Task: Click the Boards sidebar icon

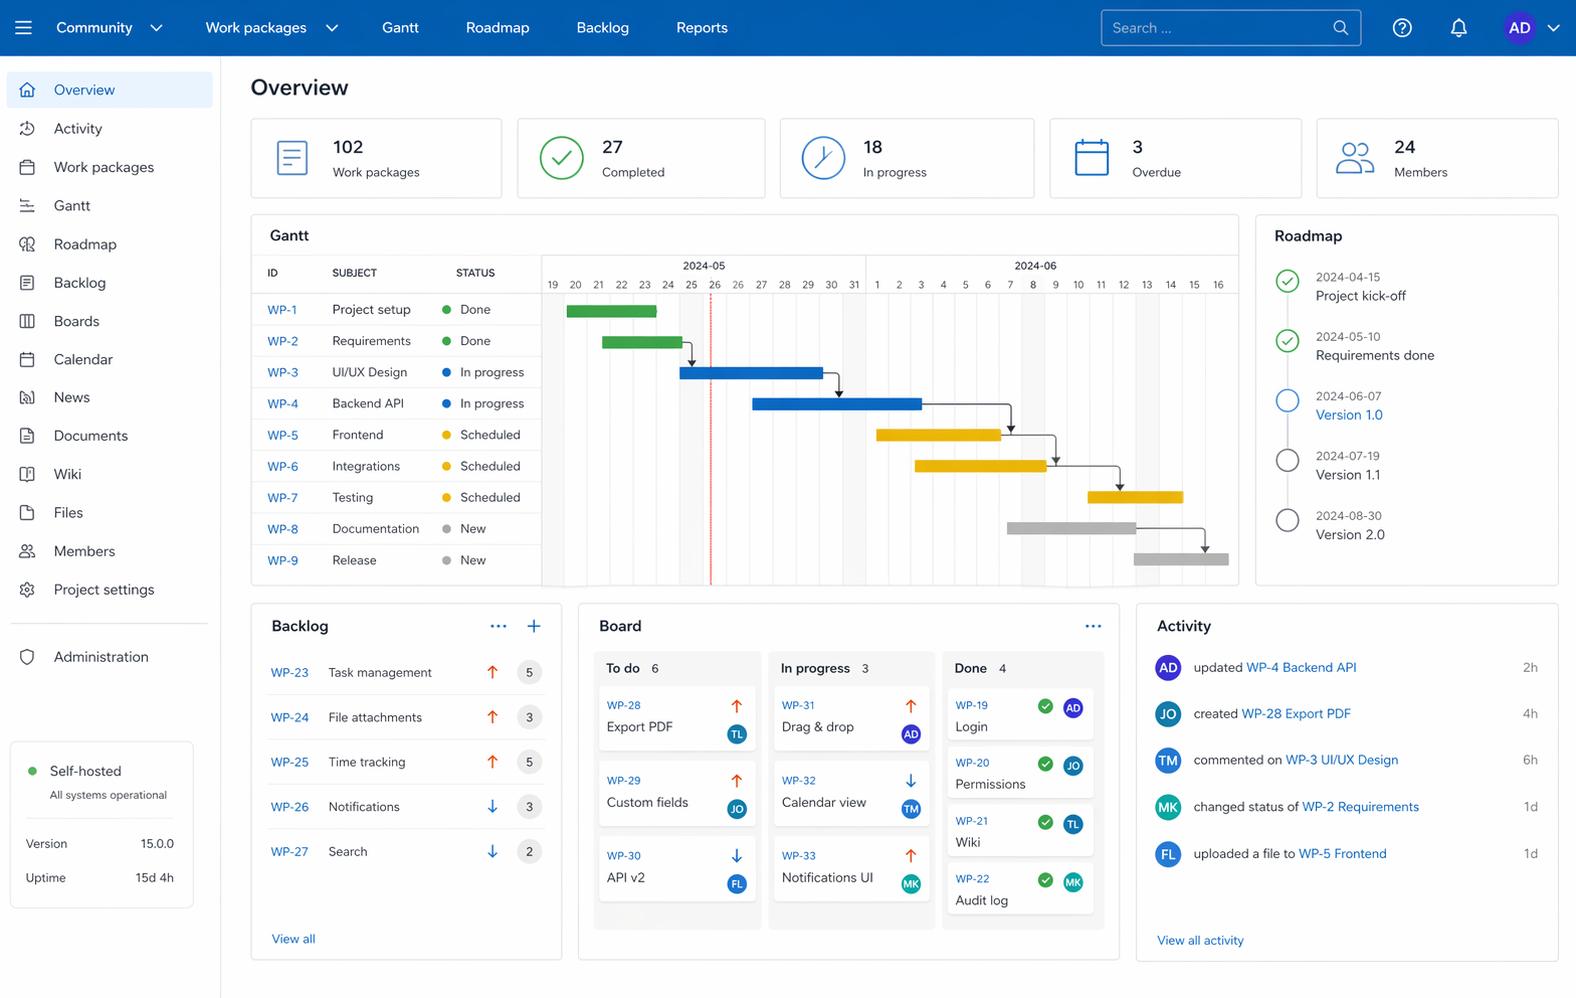Action: point(27,321)
